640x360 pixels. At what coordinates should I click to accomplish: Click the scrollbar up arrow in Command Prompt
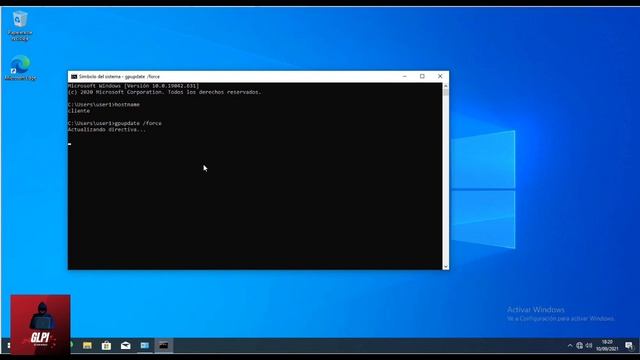click(446, 86)
